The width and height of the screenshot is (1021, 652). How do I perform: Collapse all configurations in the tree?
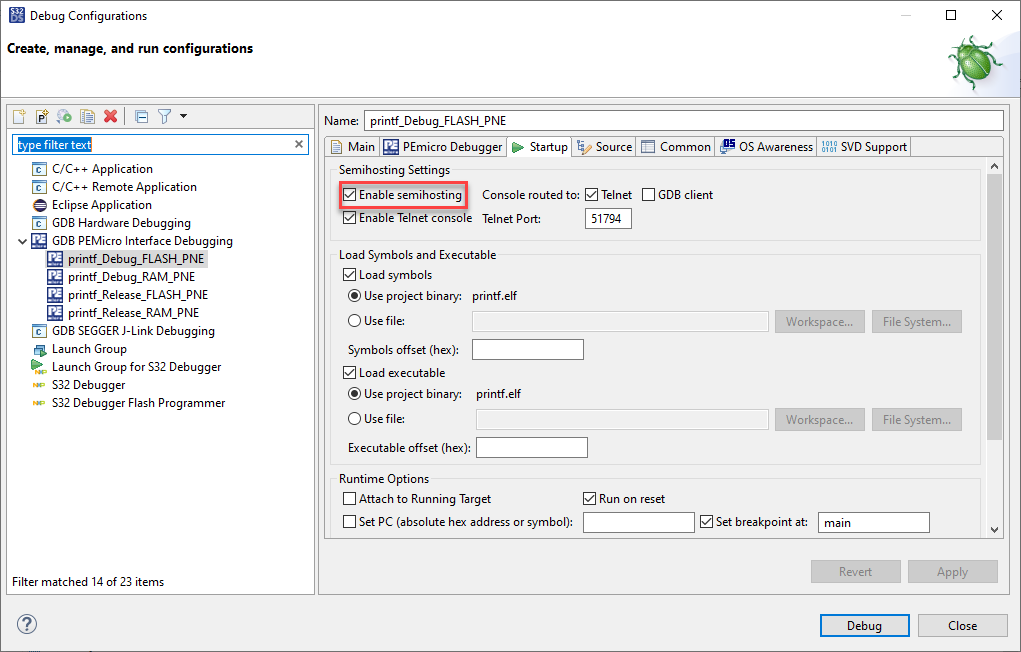(x=141, y=116)
